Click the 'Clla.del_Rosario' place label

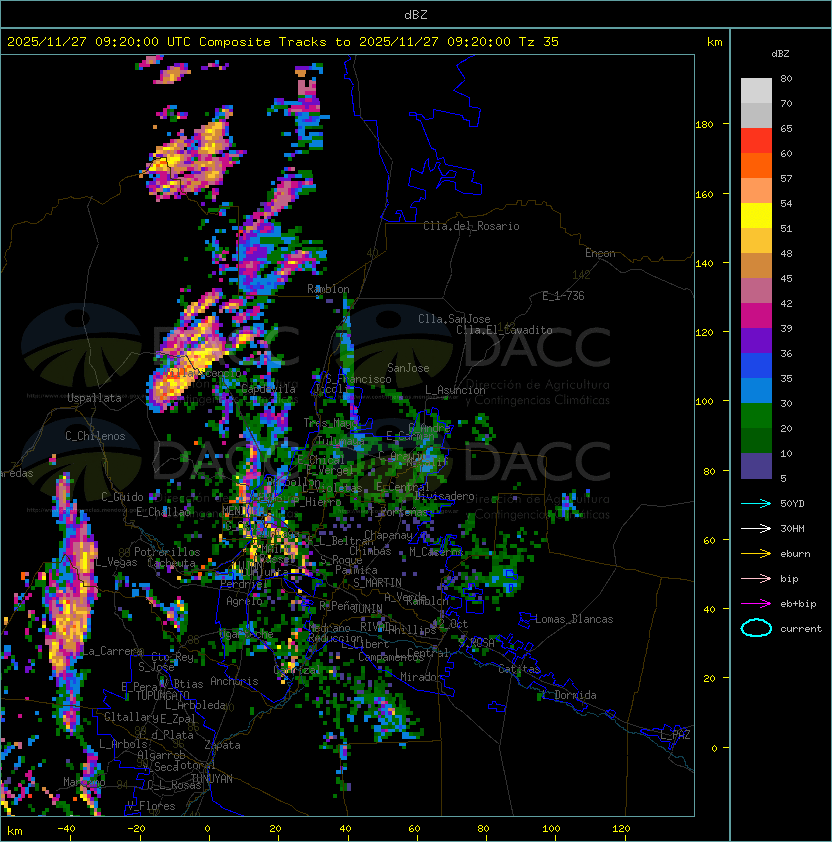pos(471,226)
